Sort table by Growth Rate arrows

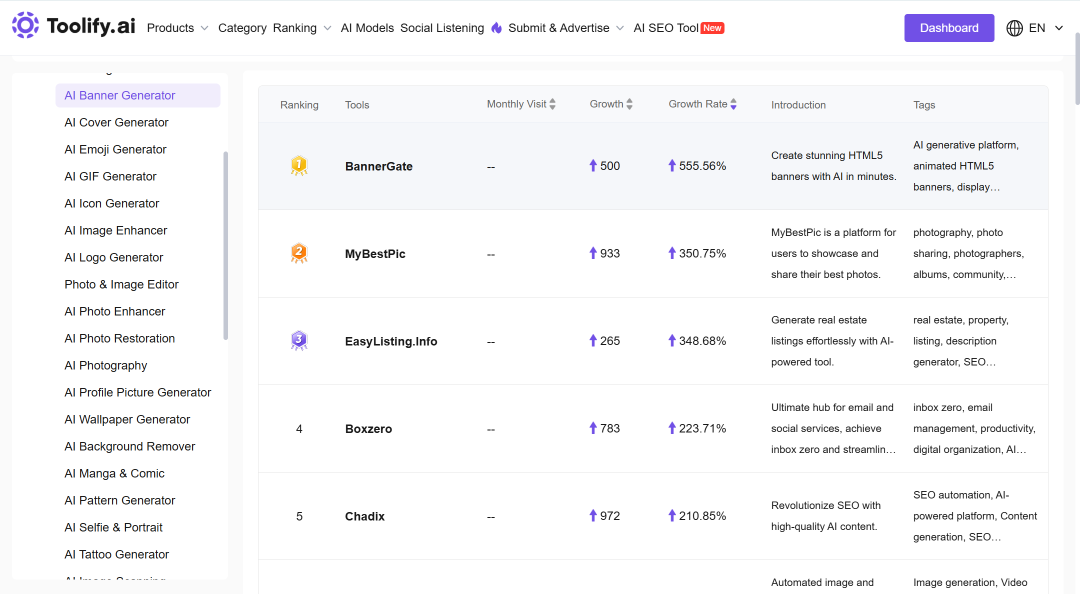(x=734, y=104)
